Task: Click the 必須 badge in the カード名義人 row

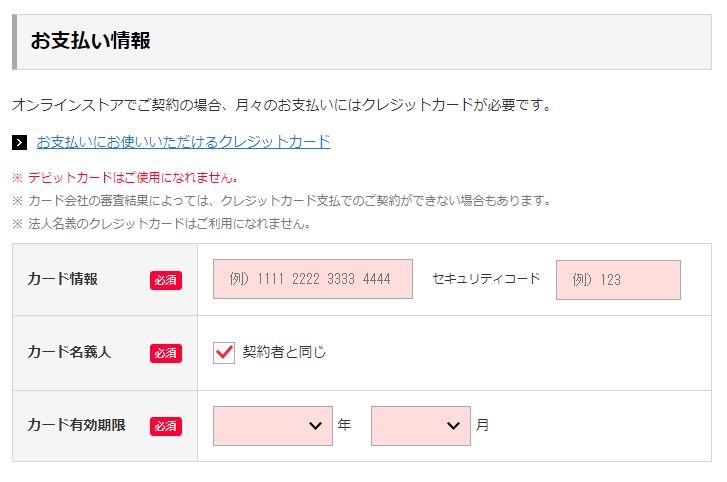Action: [x=166, y=353]
